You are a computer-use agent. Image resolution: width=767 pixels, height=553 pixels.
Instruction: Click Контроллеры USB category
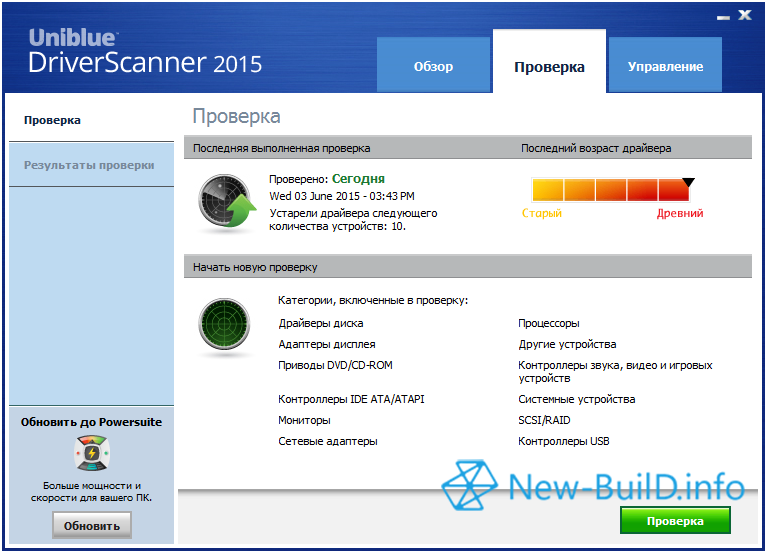[x=564, y=441]
